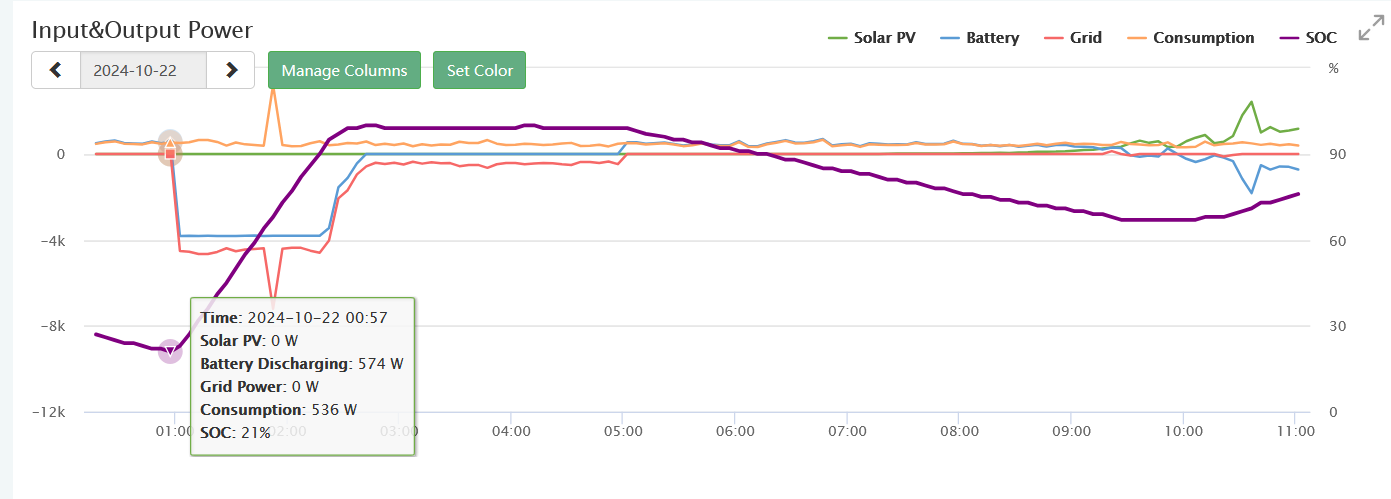Click the red Grid legend line

click(x=1053, y=38)
